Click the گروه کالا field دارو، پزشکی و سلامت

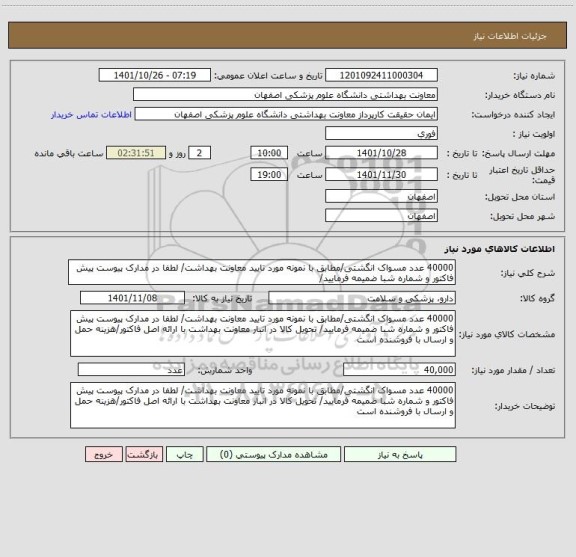point(362,298)
